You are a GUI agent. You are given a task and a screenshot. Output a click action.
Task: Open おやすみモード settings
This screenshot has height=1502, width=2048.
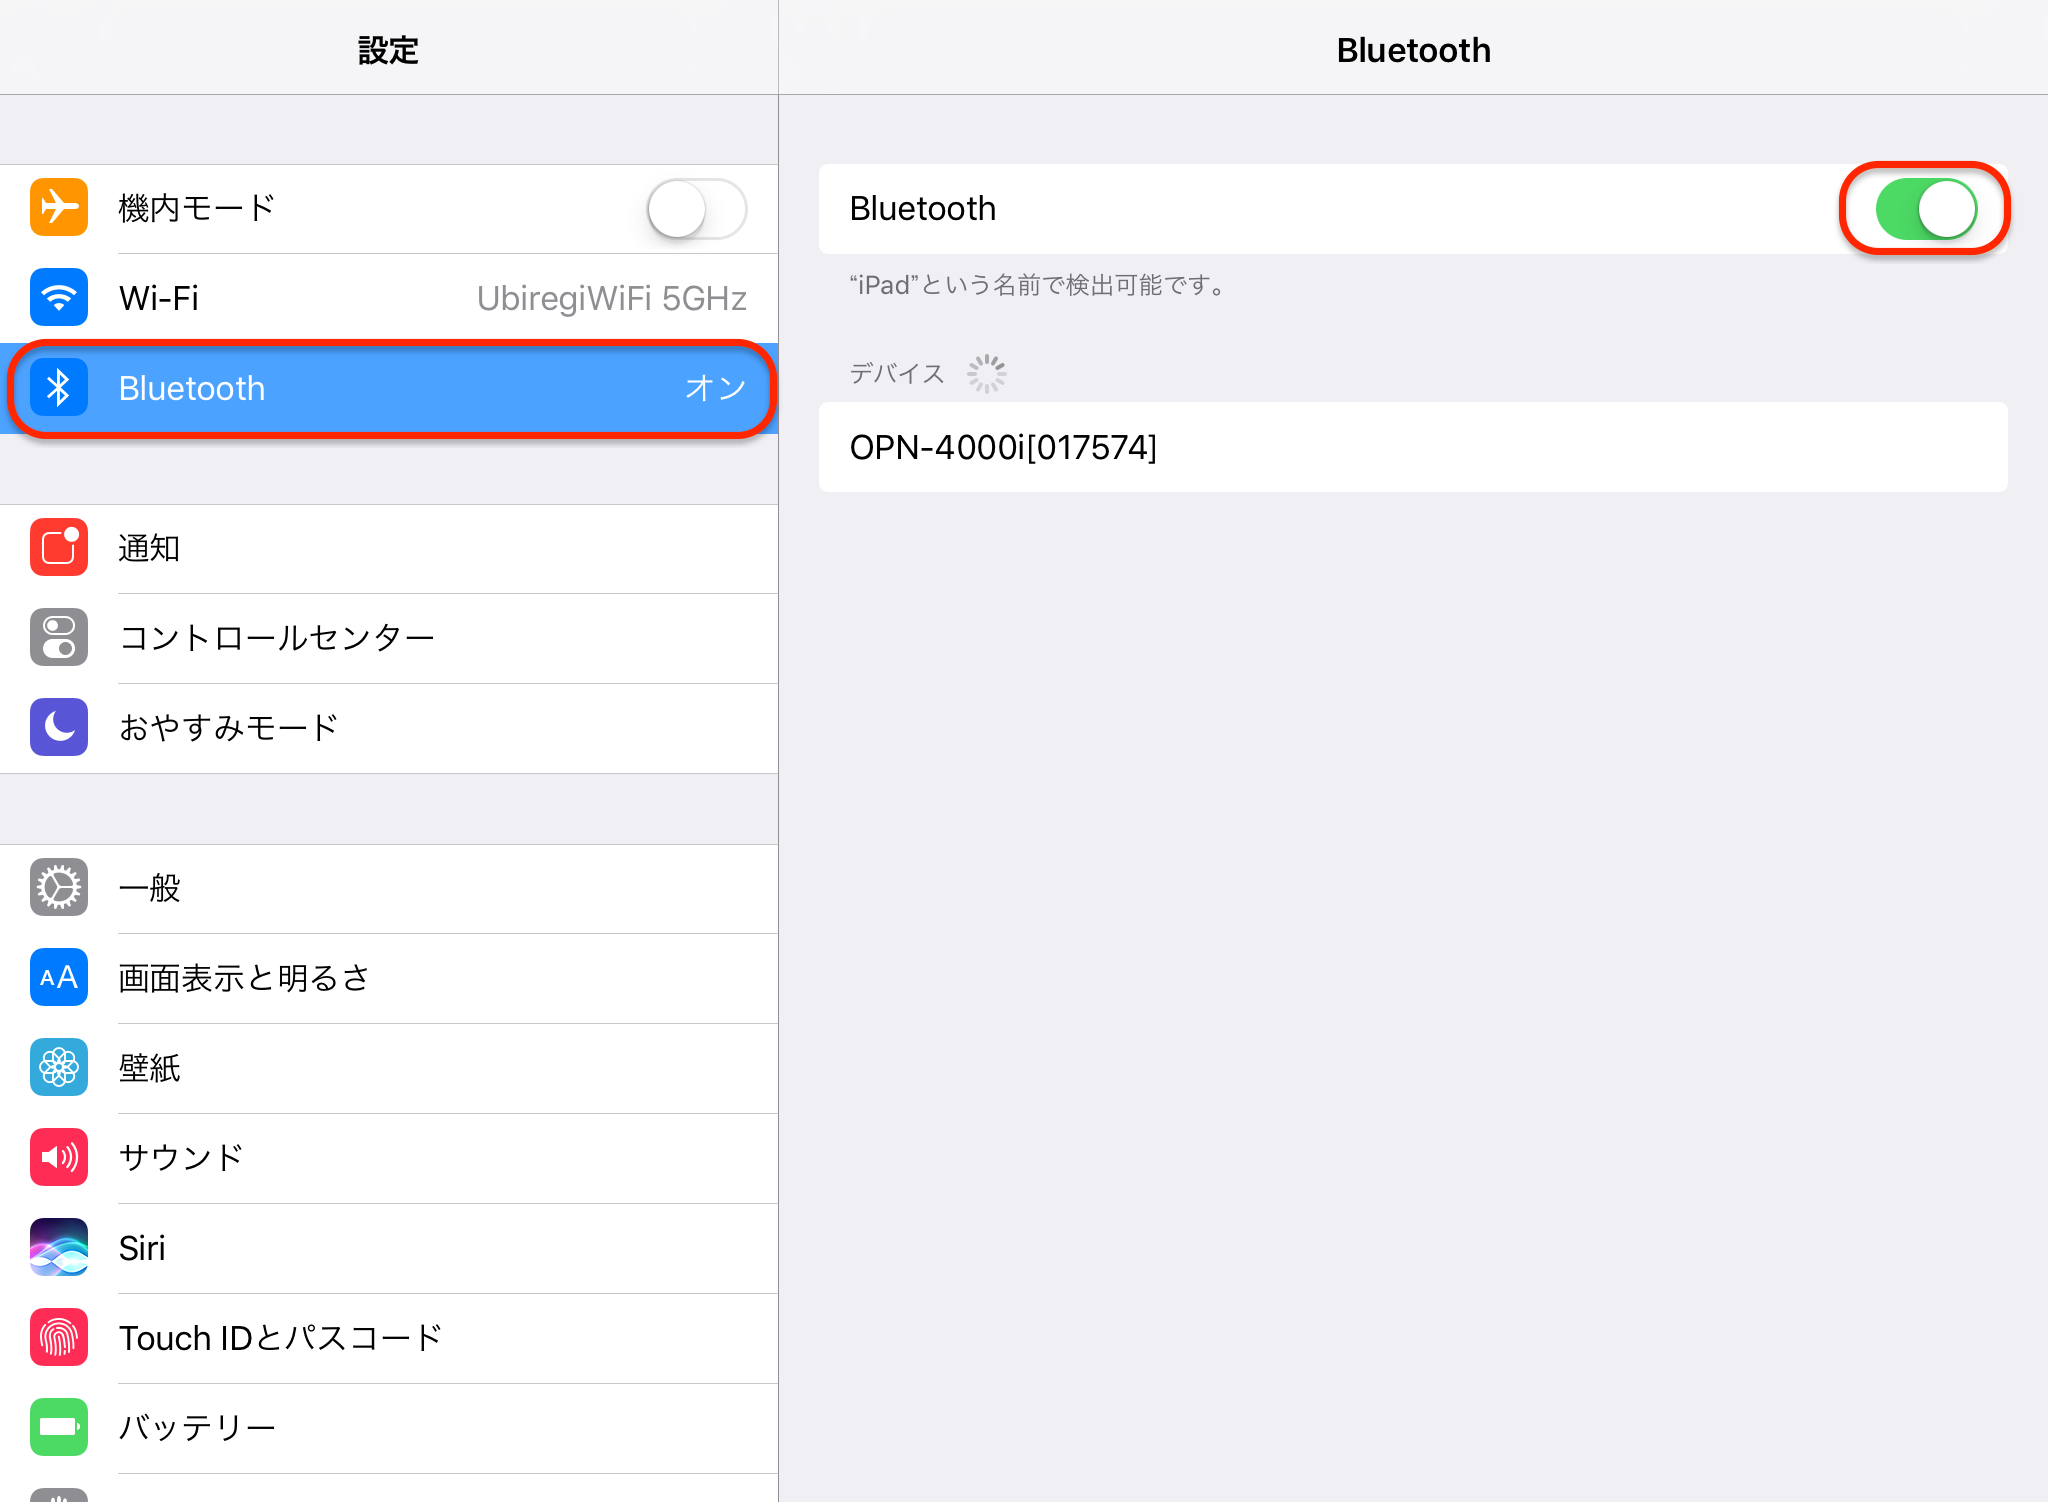389,728
